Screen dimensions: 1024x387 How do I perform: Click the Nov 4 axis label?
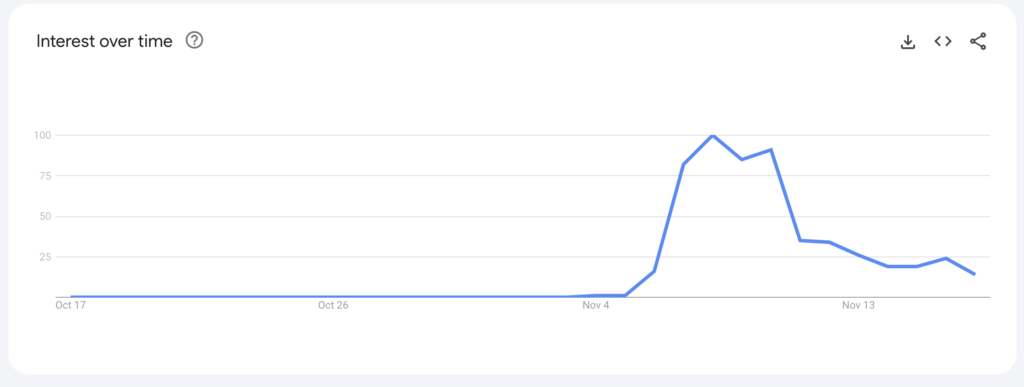pyautogui.click(x=596, y=305)
